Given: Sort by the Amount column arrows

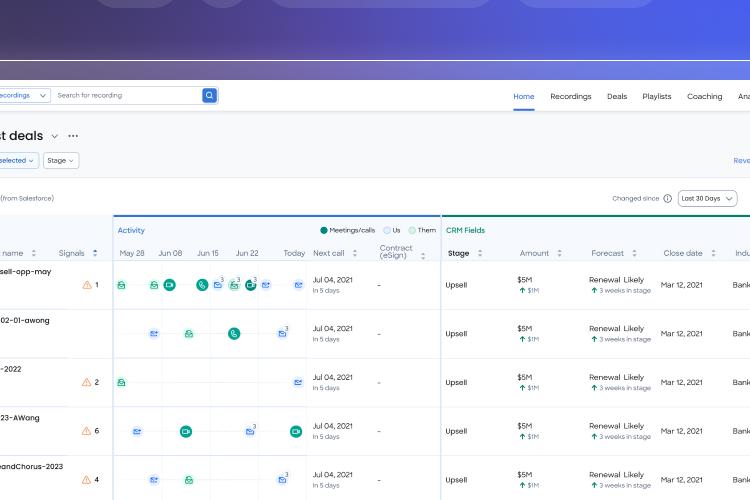Looking at the screenshot, I should (559, 253).
